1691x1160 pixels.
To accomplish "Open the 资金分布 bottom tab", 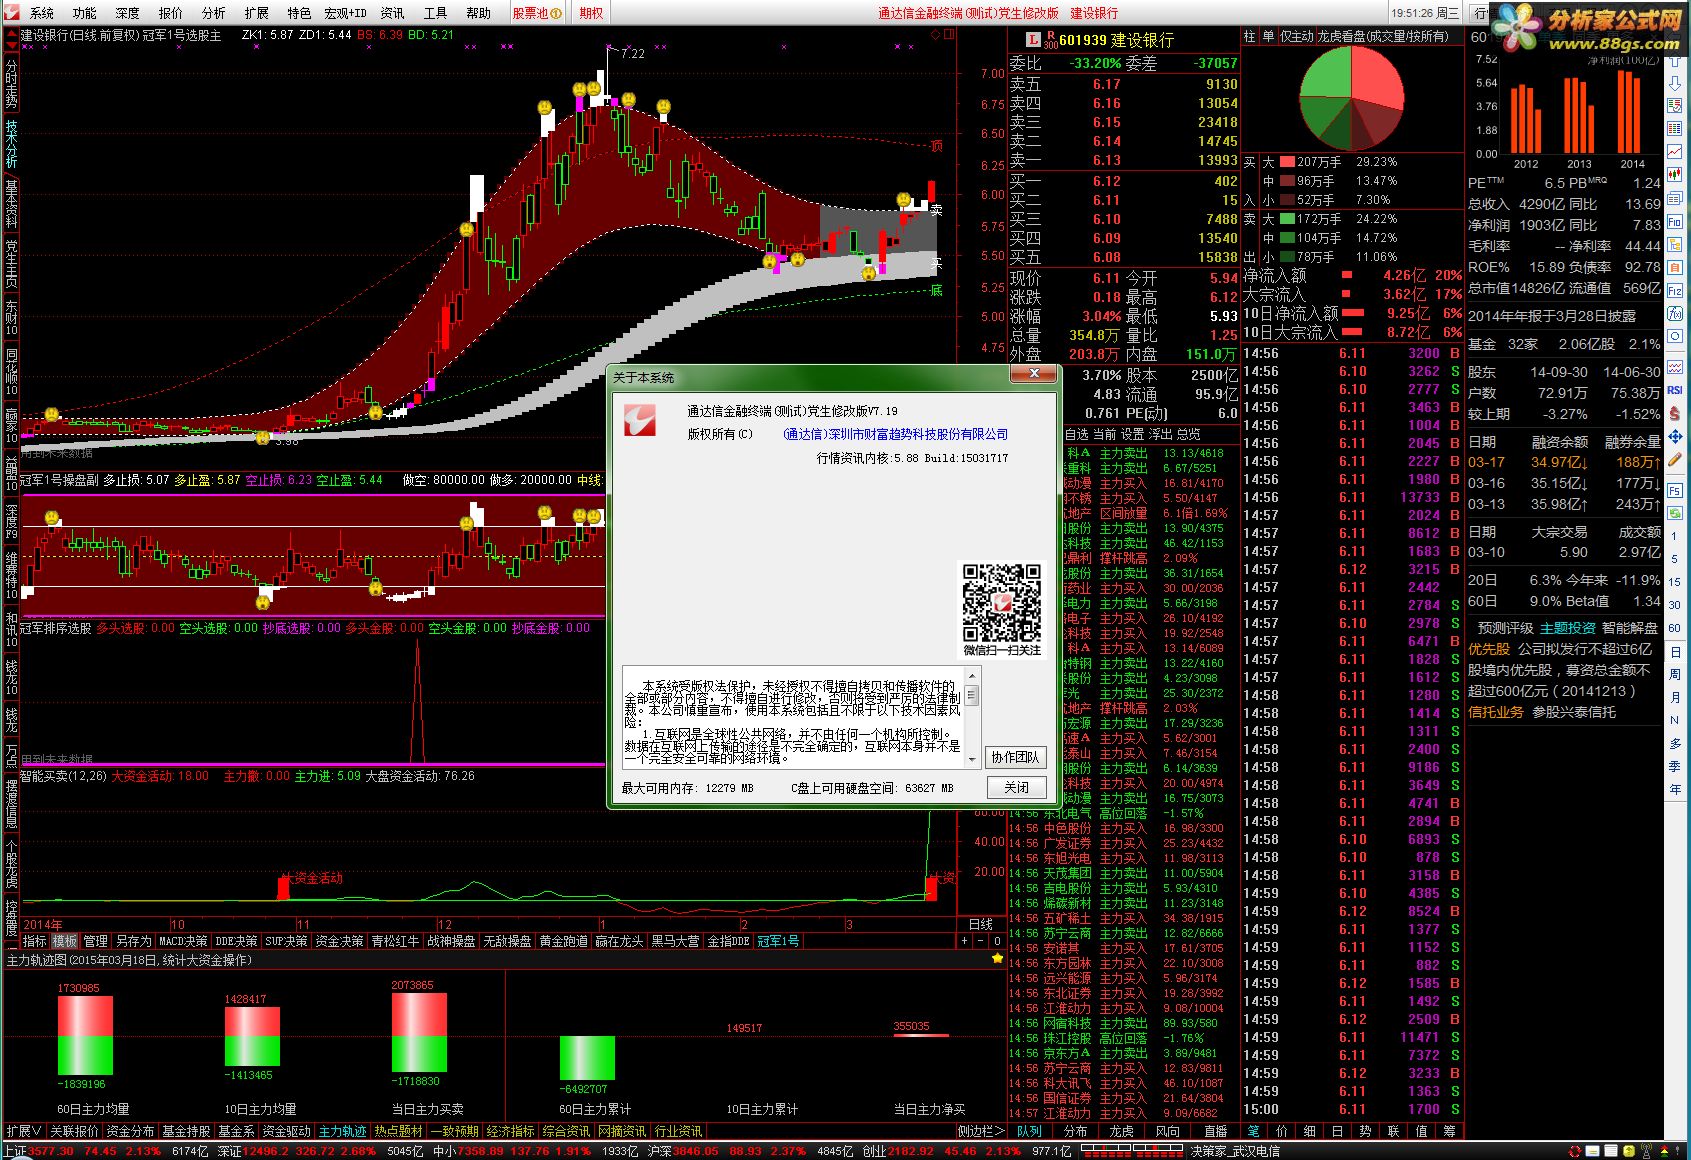I will click(130, 1131).
